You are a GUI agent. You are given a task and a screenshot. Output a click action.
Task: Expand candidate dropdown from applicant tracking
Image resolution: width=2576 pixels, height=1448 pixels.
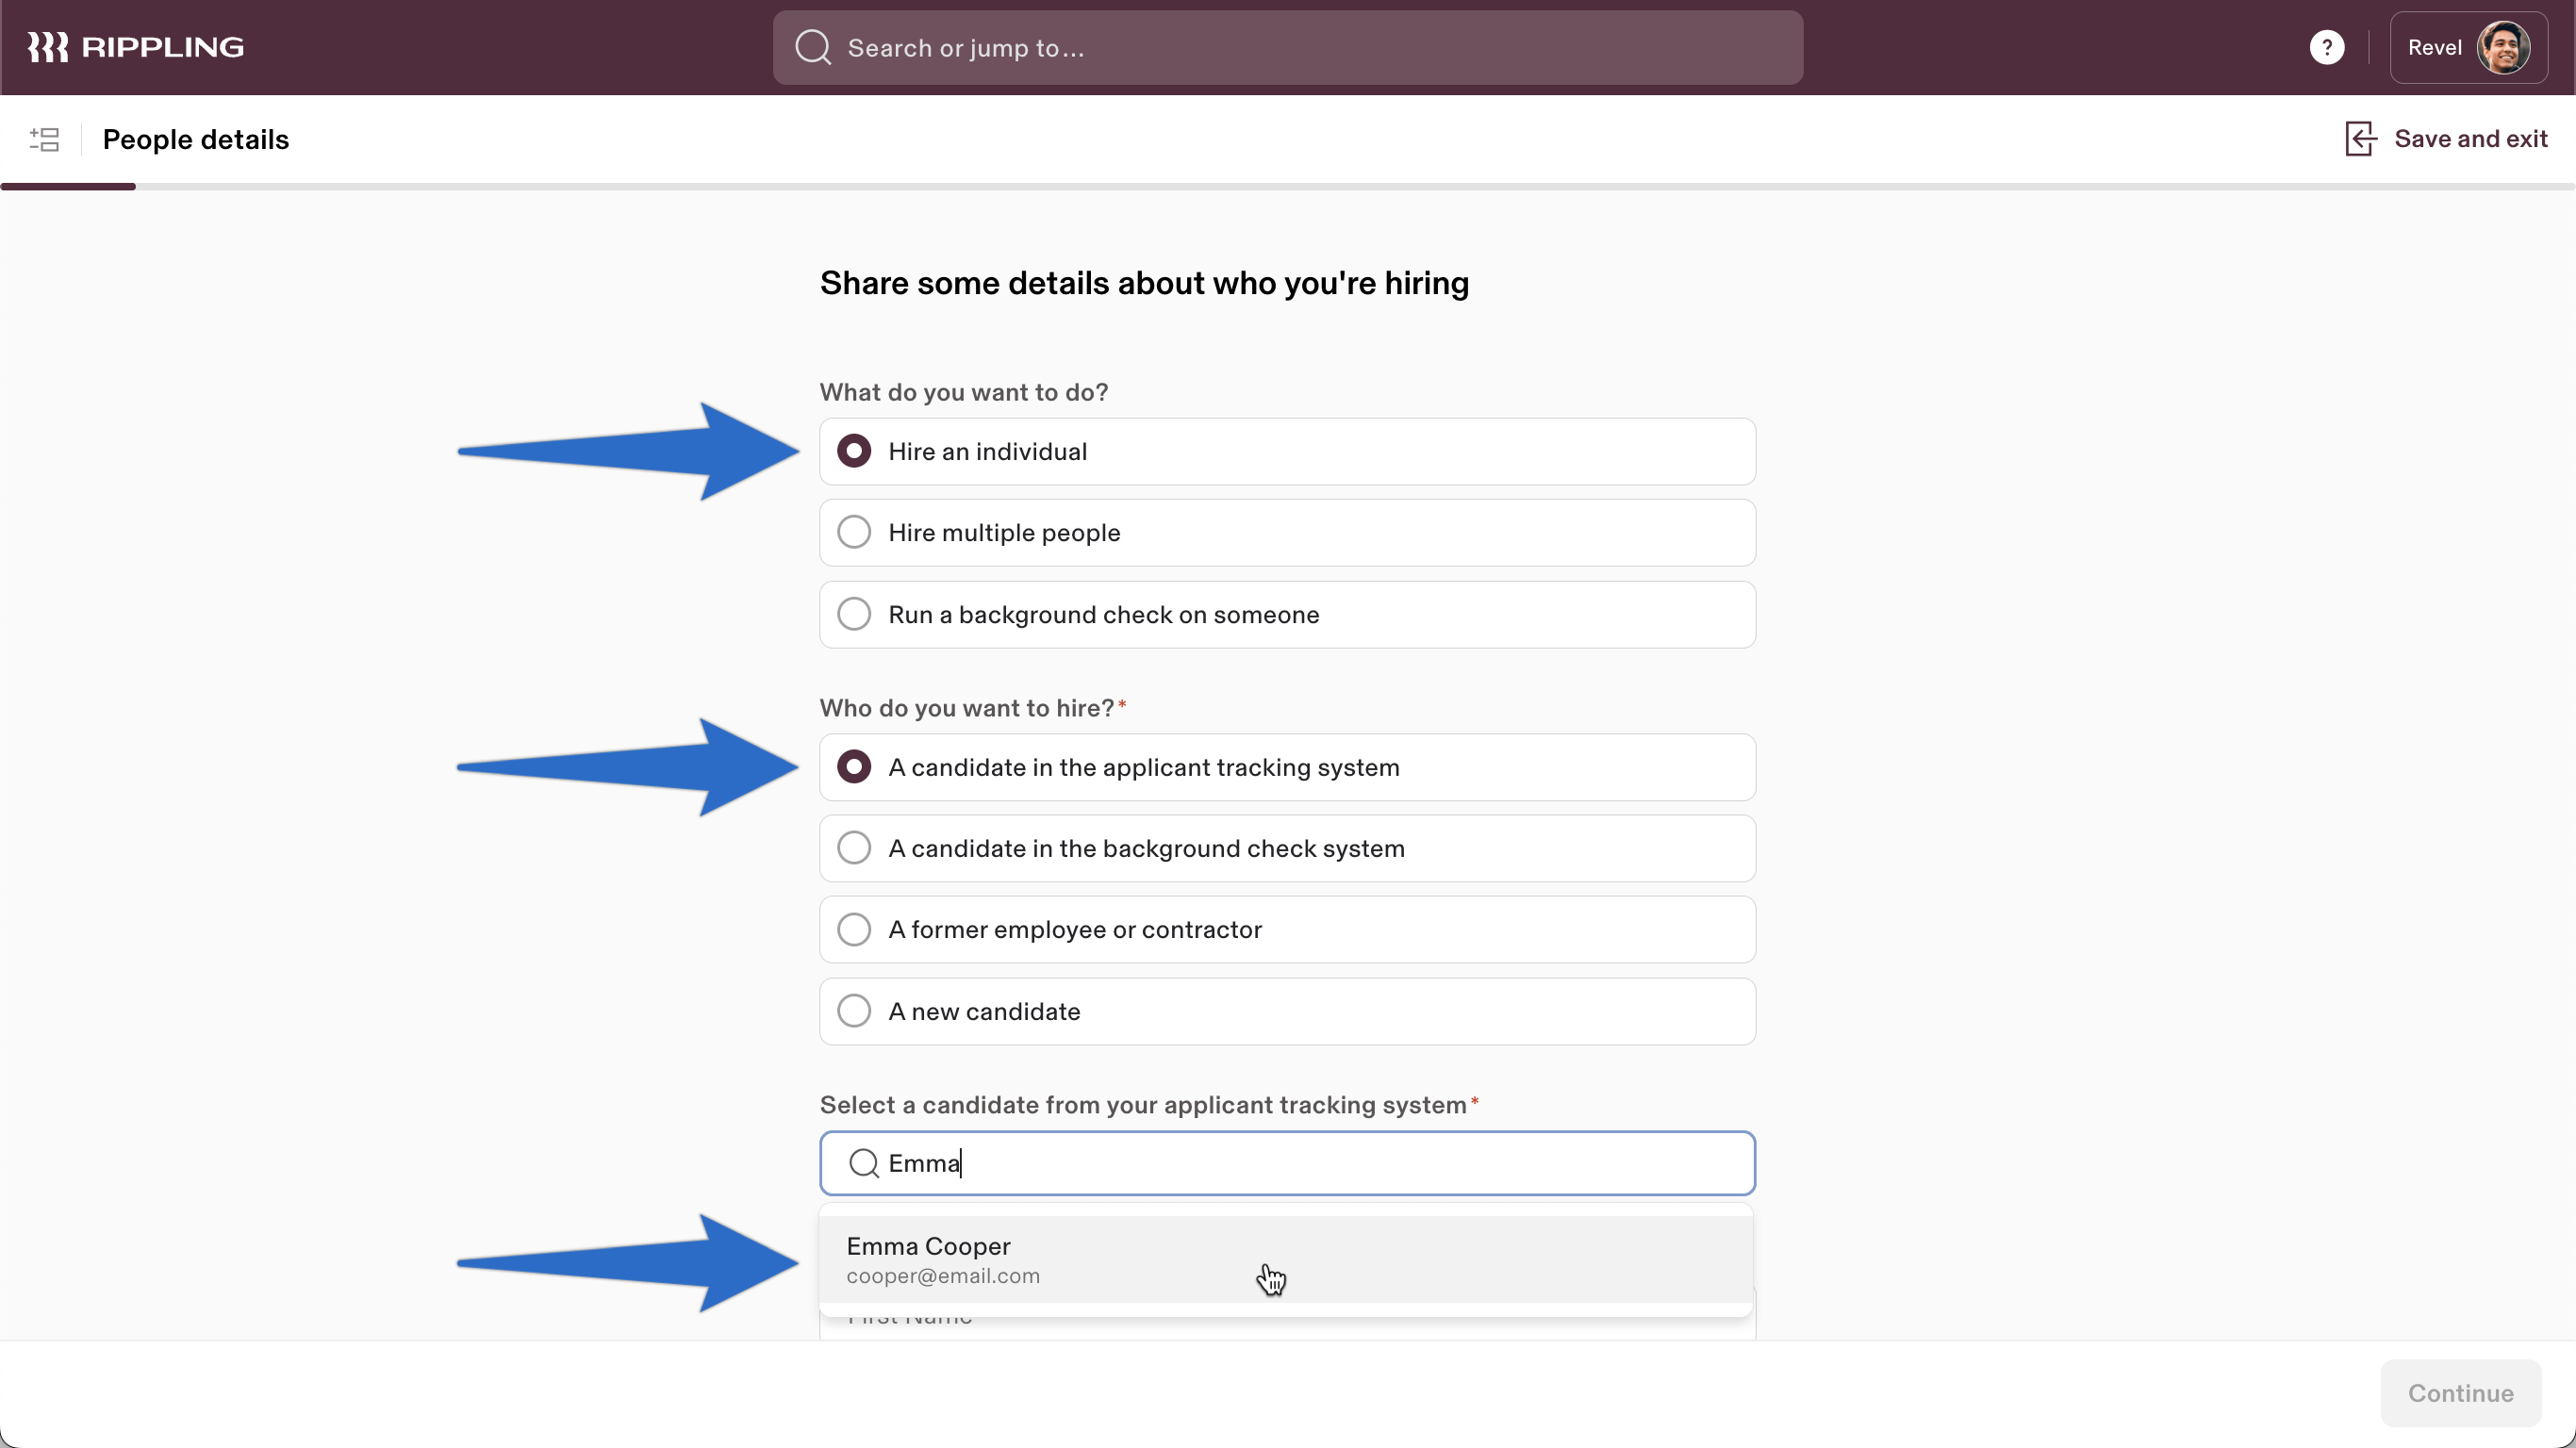pyautogui.click(x=1286, y=1161)
